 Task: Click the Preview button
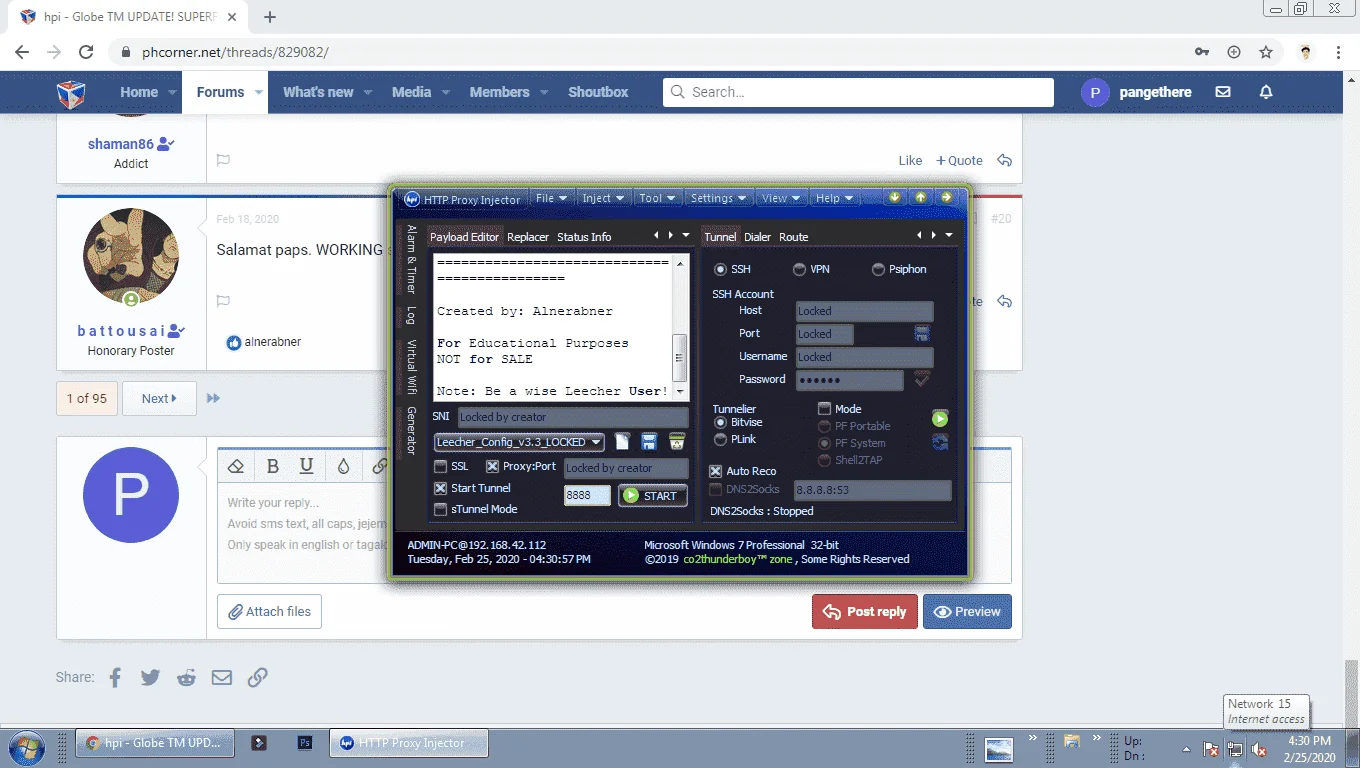pos(967,611)
